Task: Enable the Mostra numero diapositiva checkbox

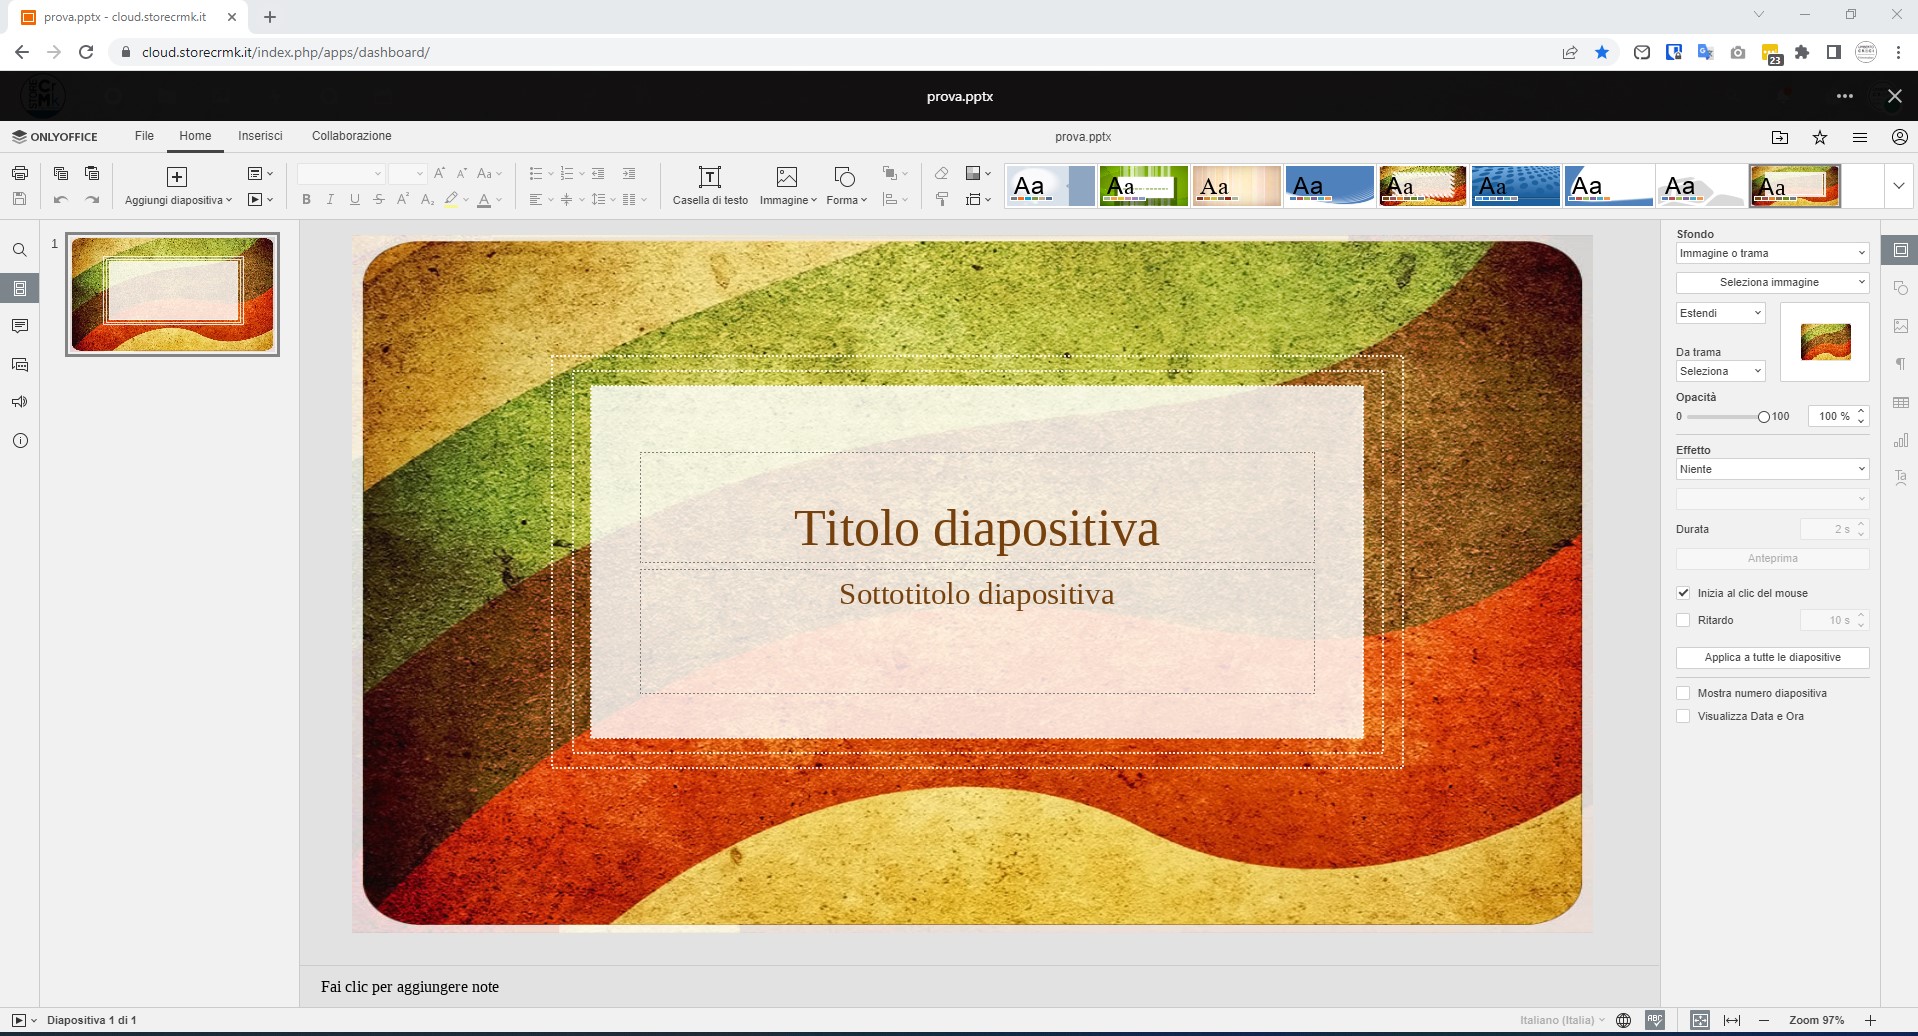Action: pyautogui.click(x=1683, y=693)
